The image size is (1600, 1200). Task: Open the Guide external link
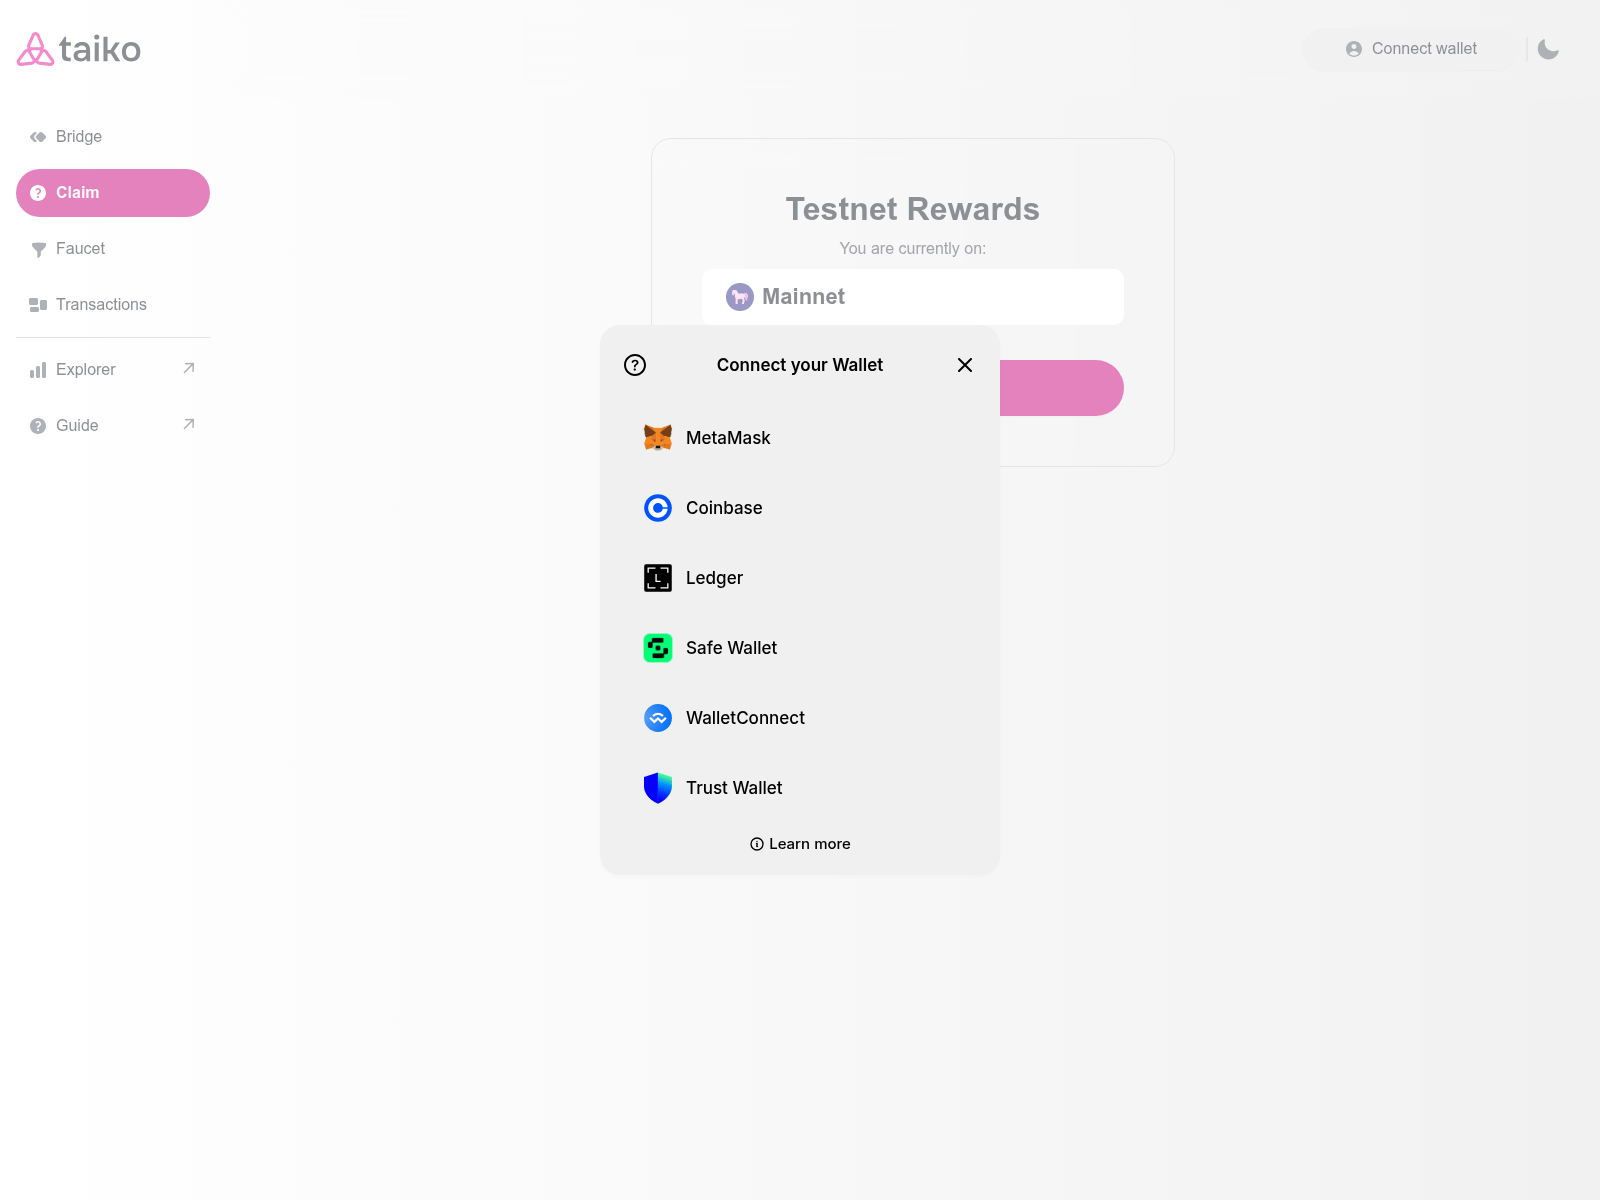[x=113, y=426]
